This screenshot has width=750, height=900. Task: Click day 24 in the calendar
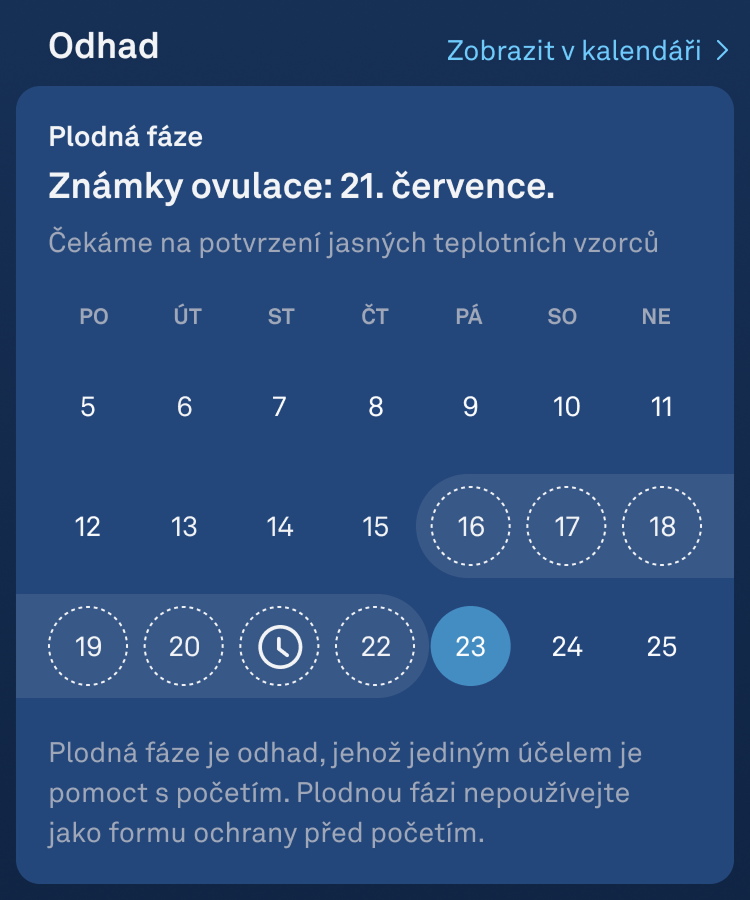click(567, 647)
